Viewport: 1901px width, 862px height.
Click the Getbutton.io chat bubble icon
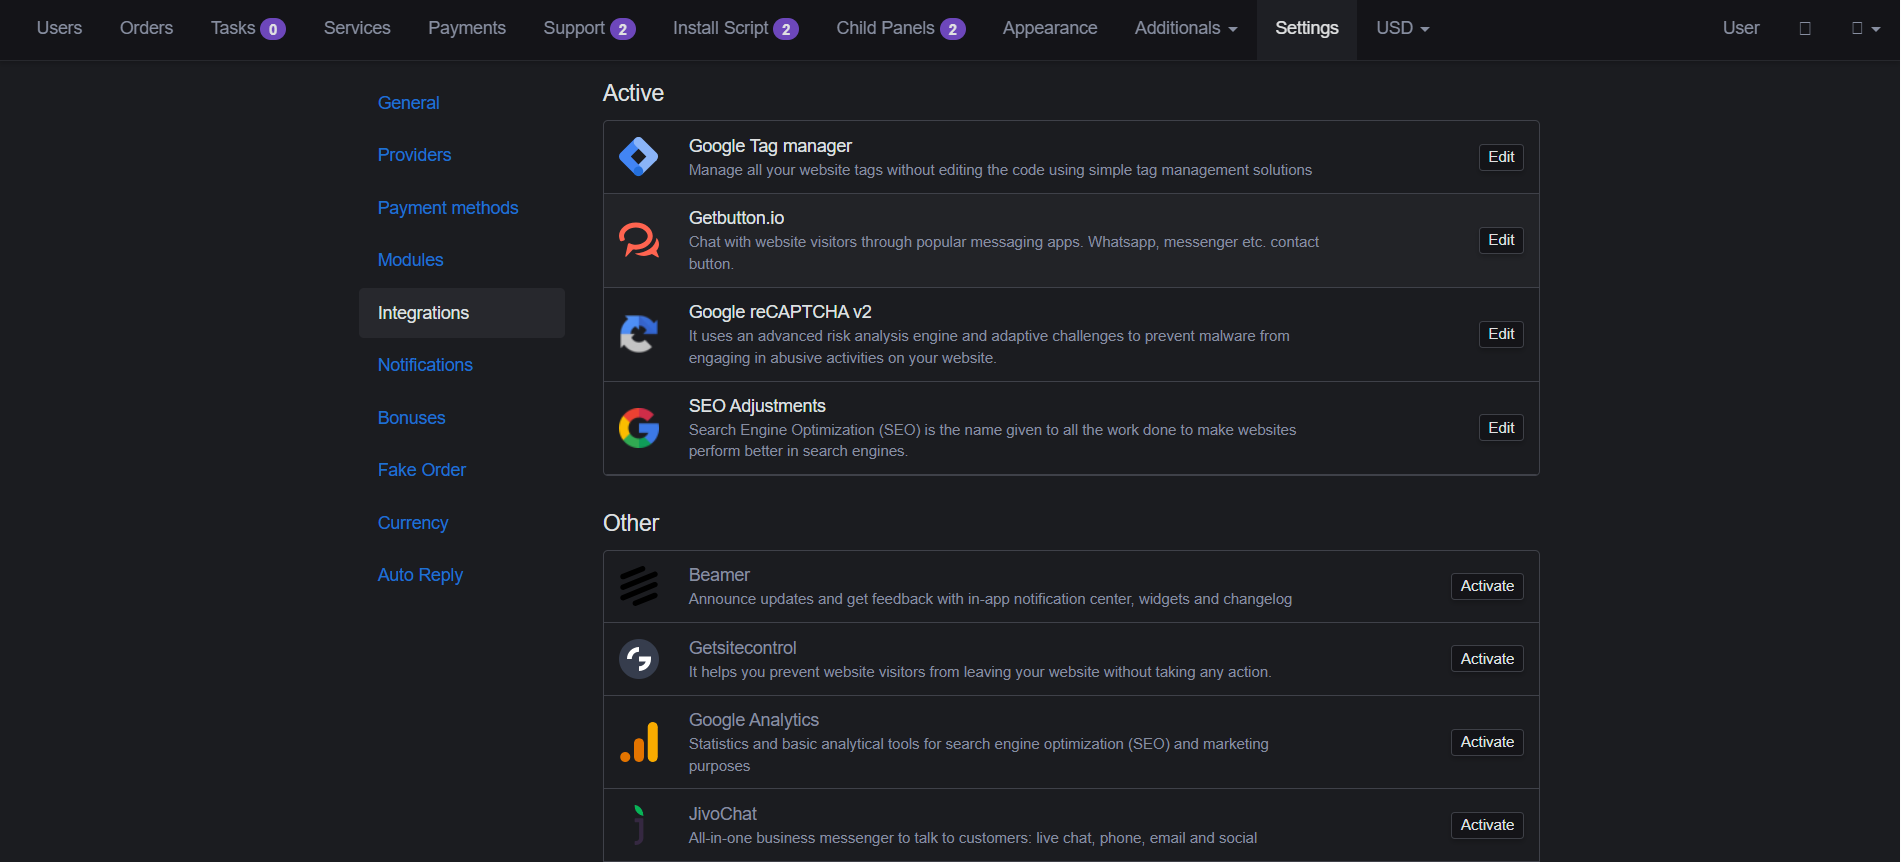click(x=638, y=240)
